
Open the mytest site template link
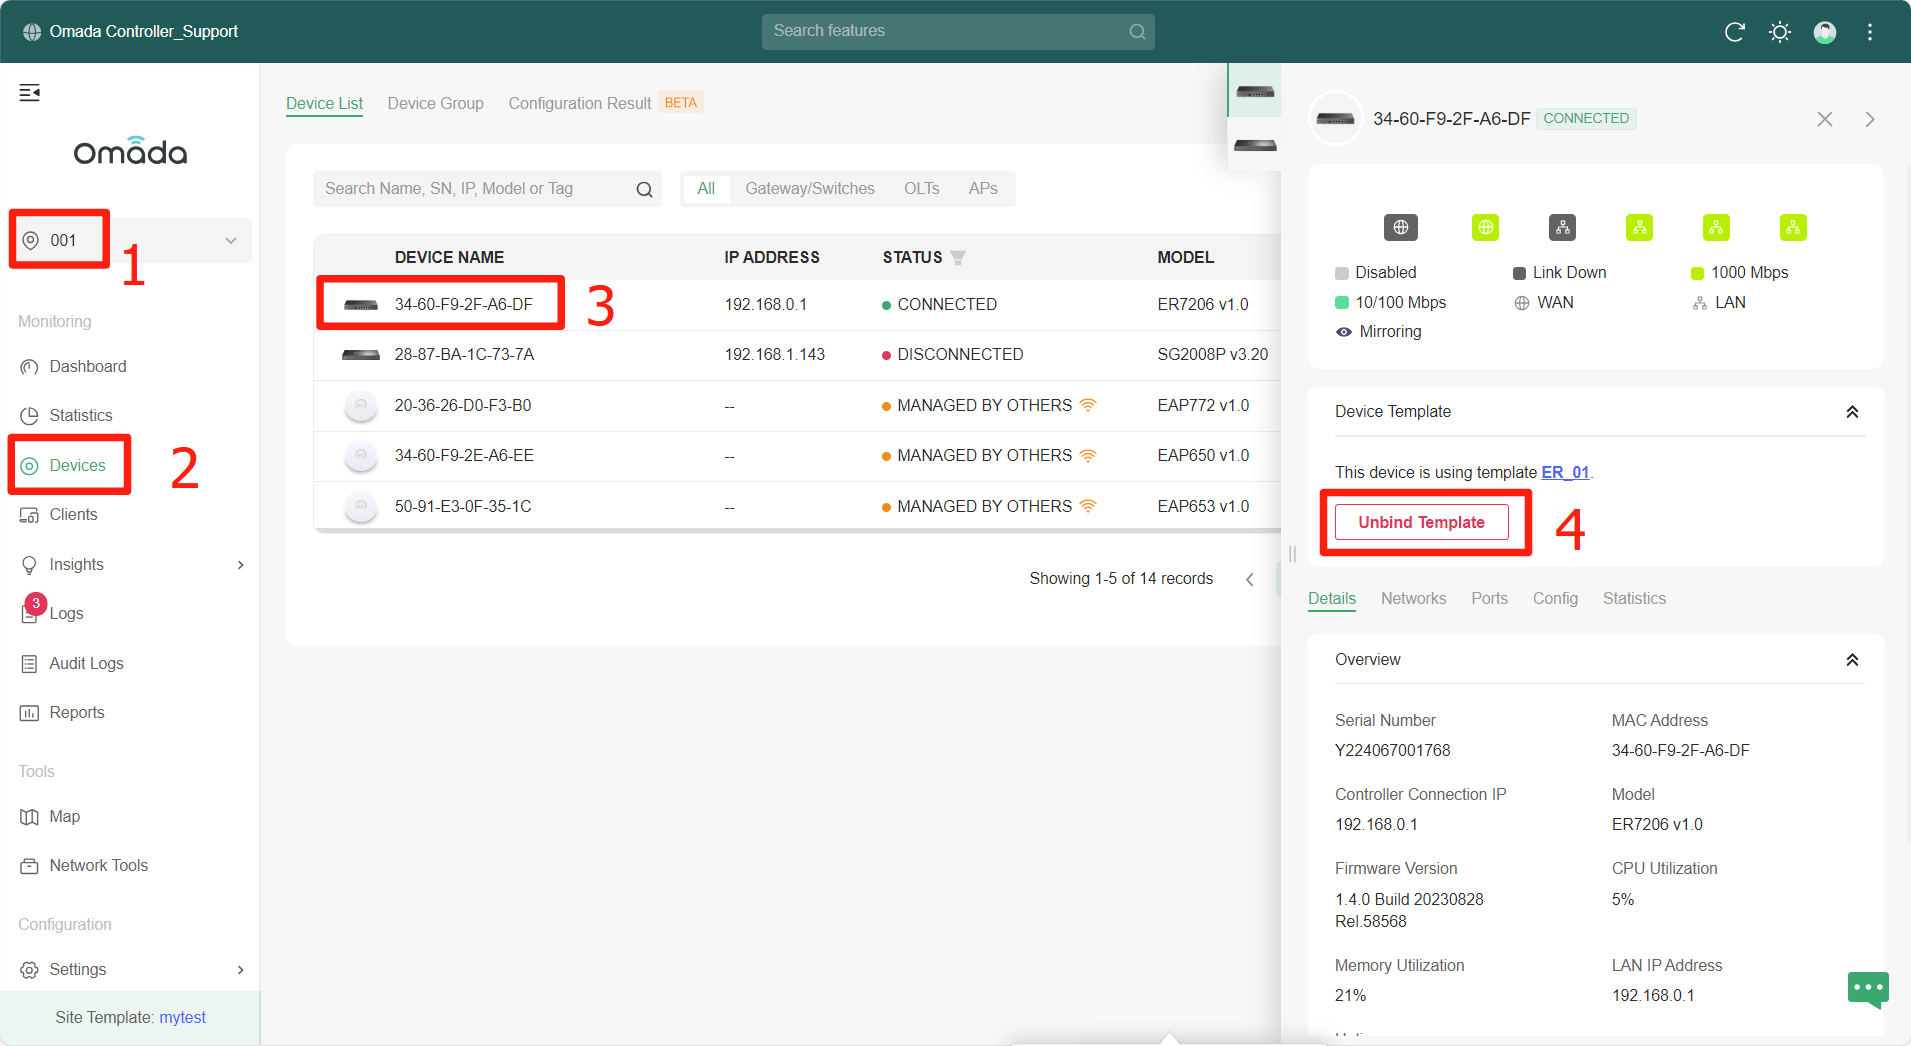[182, 1017]
